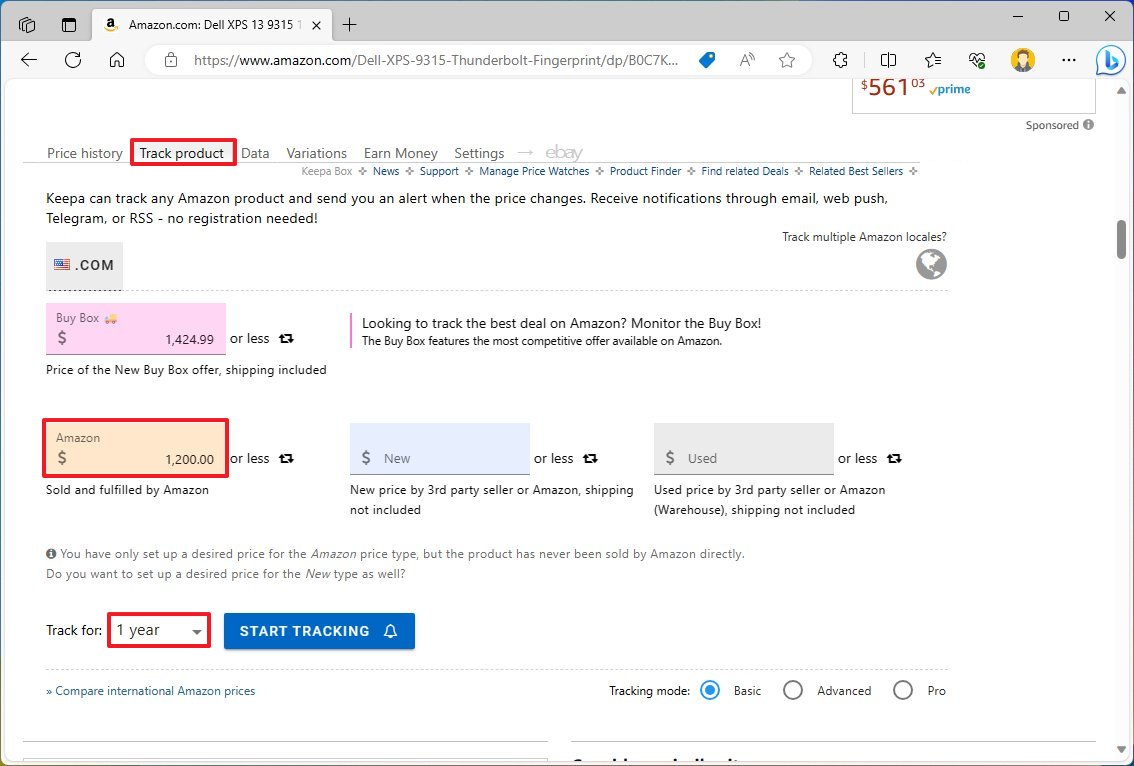This screenshot has width=1134, height=766.
Task: Click the page vertical scrollbar thumb
Action: coord(1121,239)
